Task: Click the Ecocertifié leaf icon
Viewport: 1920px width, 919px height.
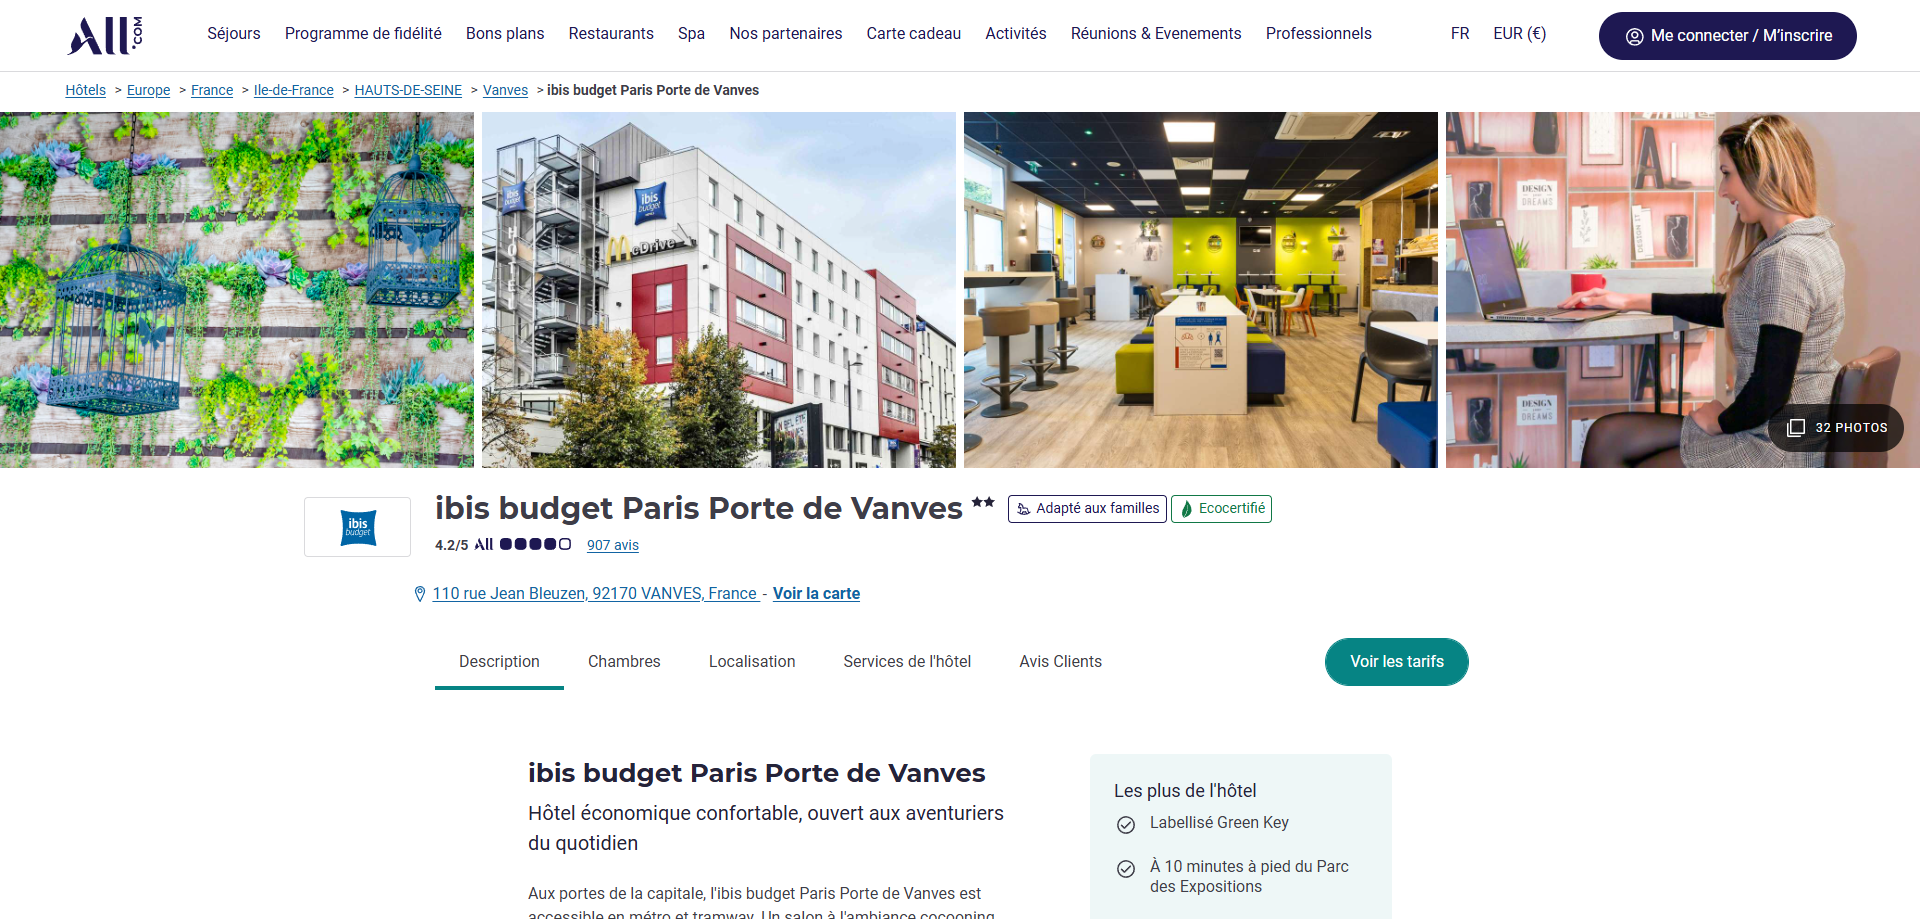Action: click(1186, 509)
